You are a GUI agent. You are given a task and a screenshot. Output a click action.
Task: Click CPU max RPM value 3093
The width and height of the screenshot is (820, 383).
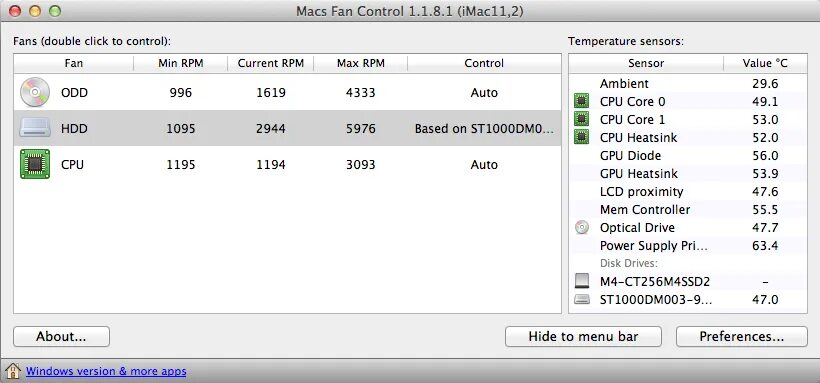[360, 165]
